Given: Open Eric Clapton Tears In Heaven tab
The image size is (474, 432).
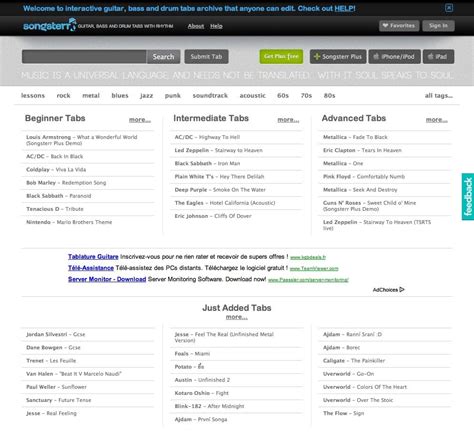Looking at the screenshot, I should 362,150.
